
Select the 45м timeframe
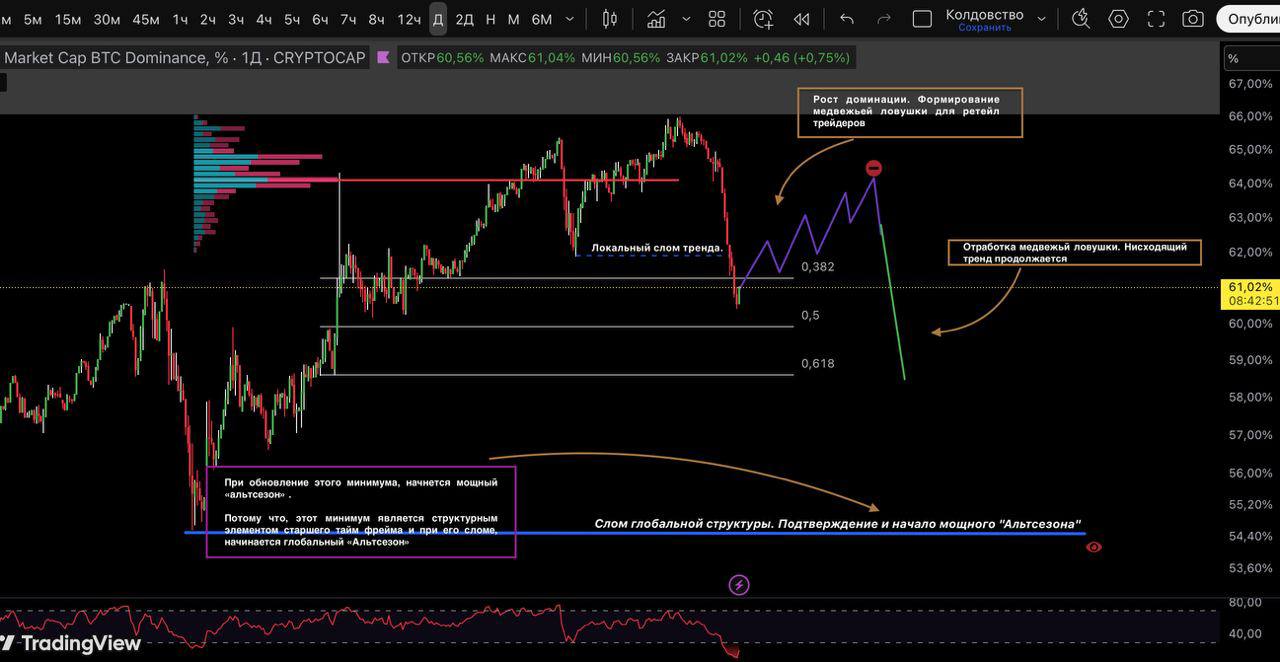tap(146, 19)
